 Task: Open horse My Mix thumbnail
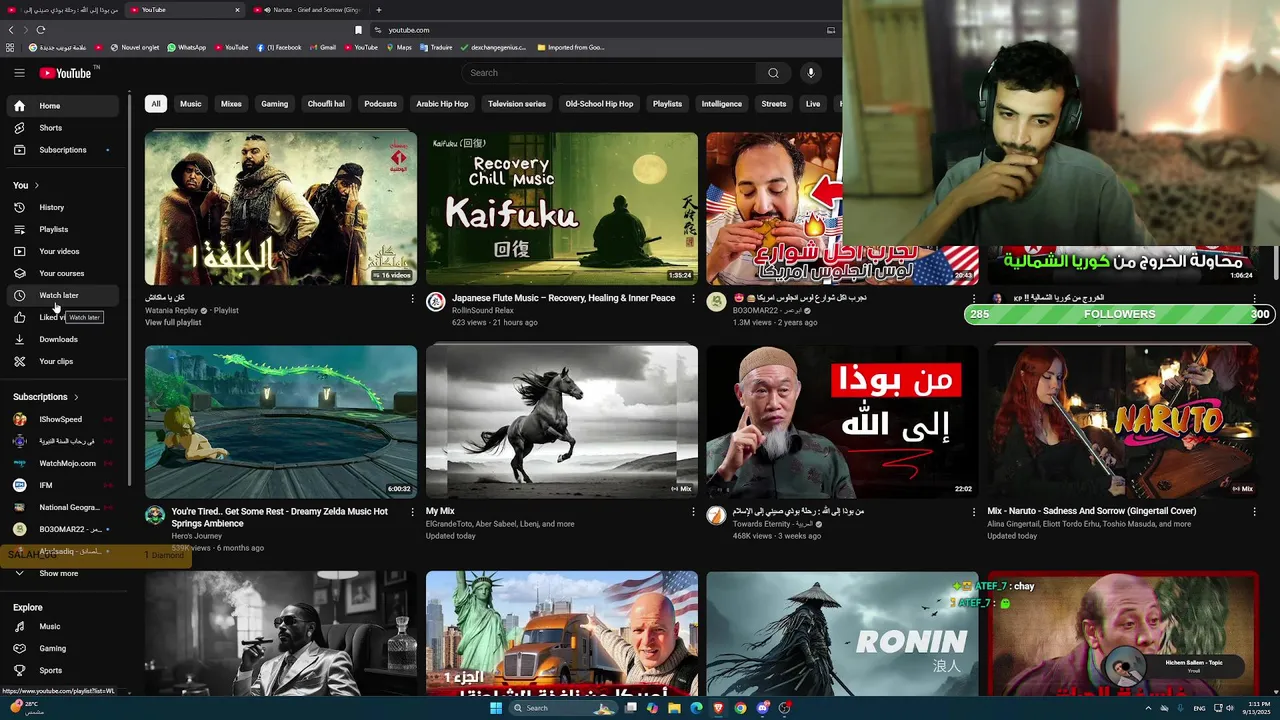pyautogui.click(x=562, y=422)
